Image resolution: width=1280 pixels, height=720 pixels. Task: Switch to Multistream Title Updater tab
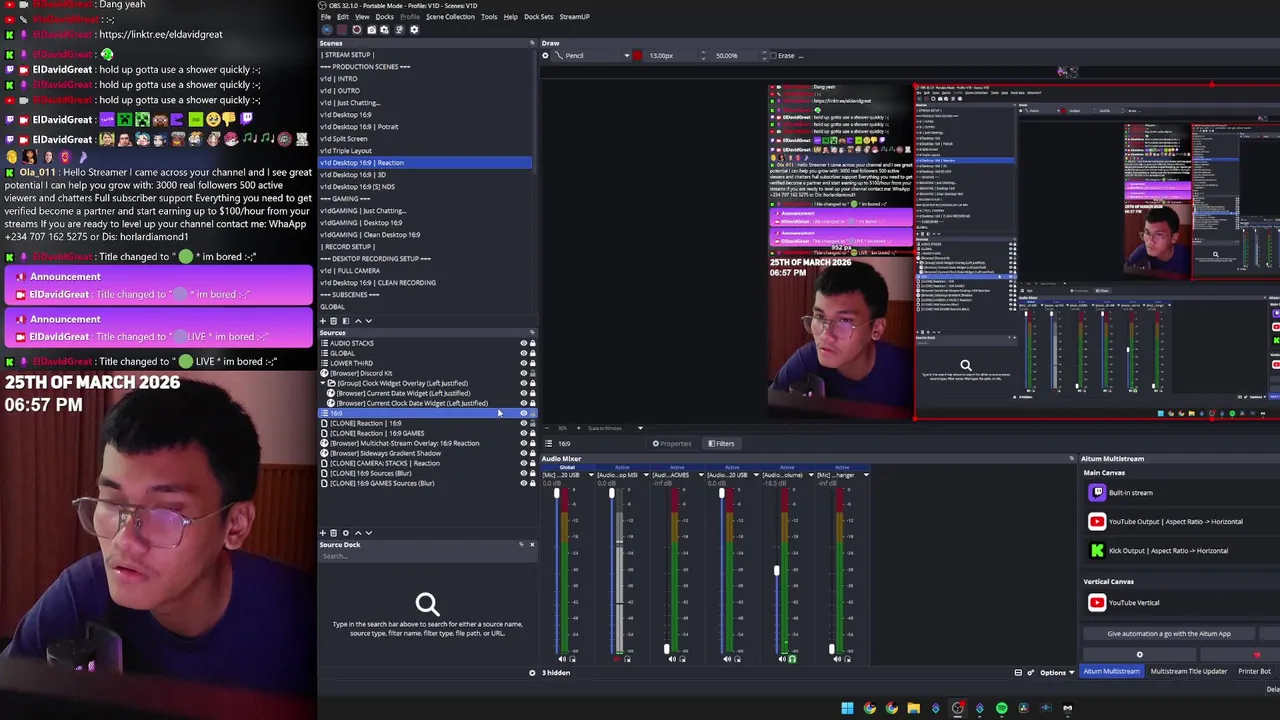pyautogui.click(x=1189, y=671)
